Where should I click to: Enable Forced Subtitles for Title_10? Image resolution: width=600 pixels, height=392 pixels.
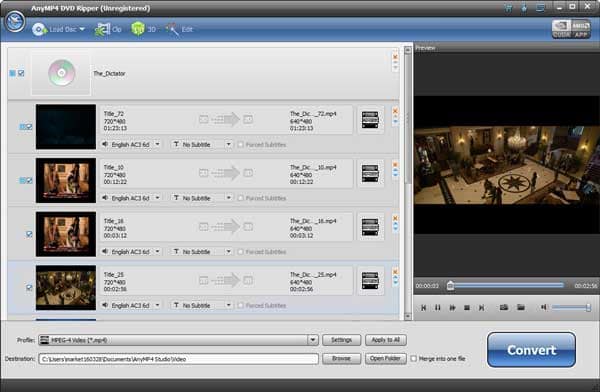[x=241, y=198]
